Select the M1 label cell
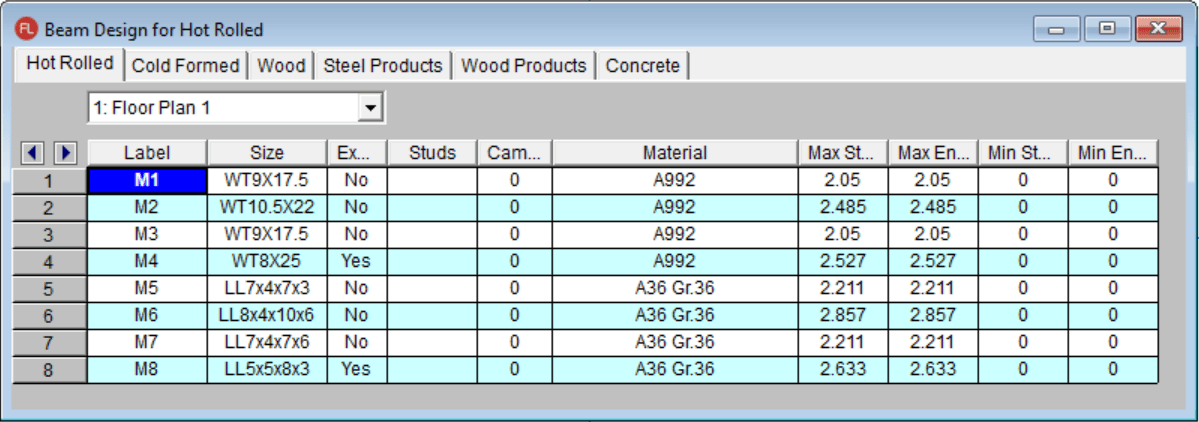The image size is (1199, 422). coord(147,181)
